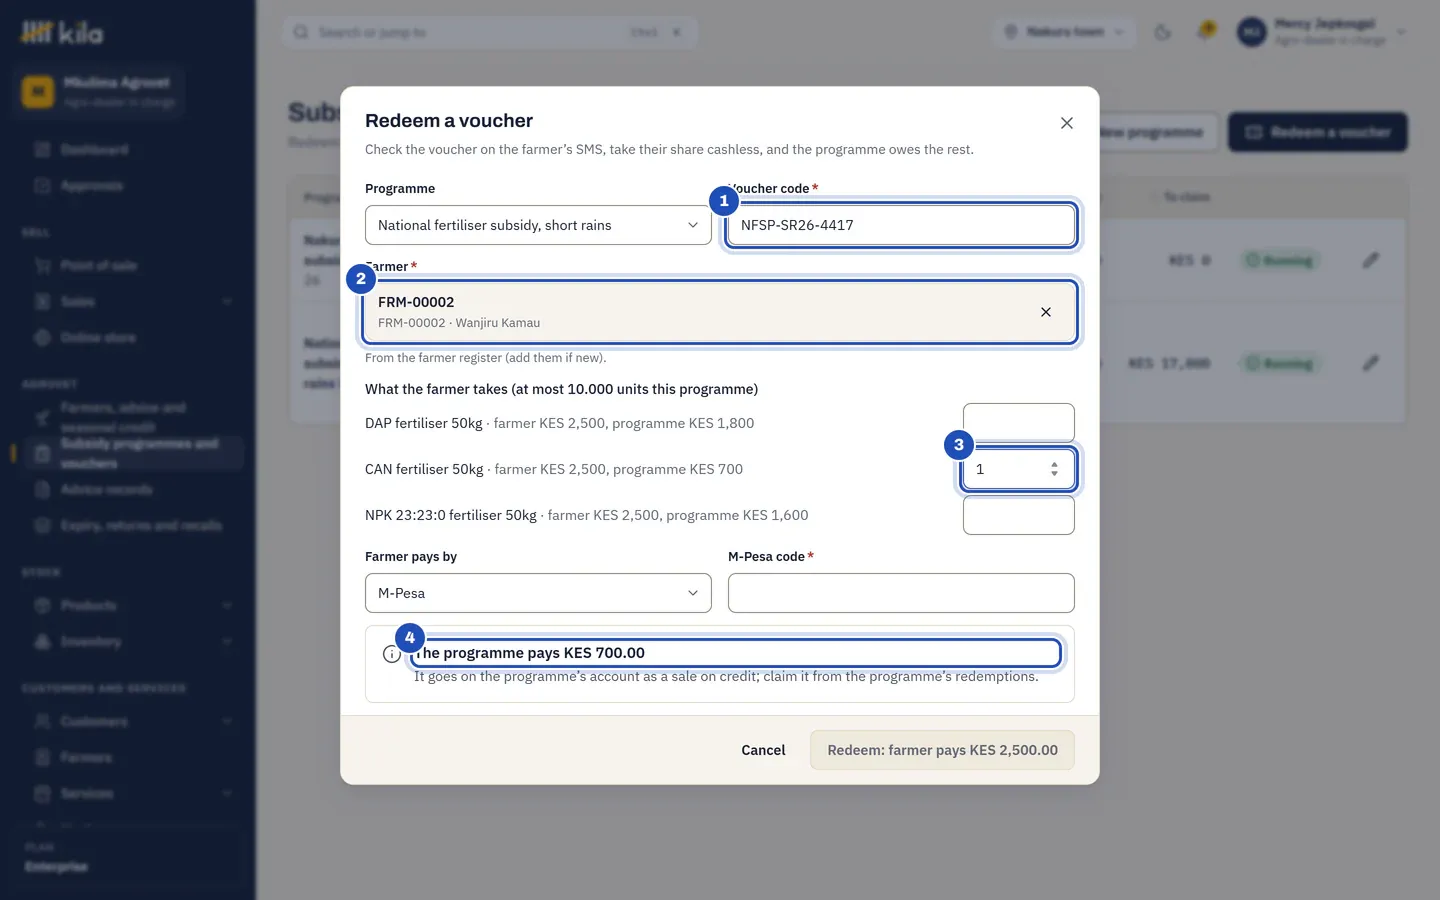Viewport: 1440px width, 900px height.
Task: Open the Mercy Jepkosgei user menu
Action: [1322, 32]
